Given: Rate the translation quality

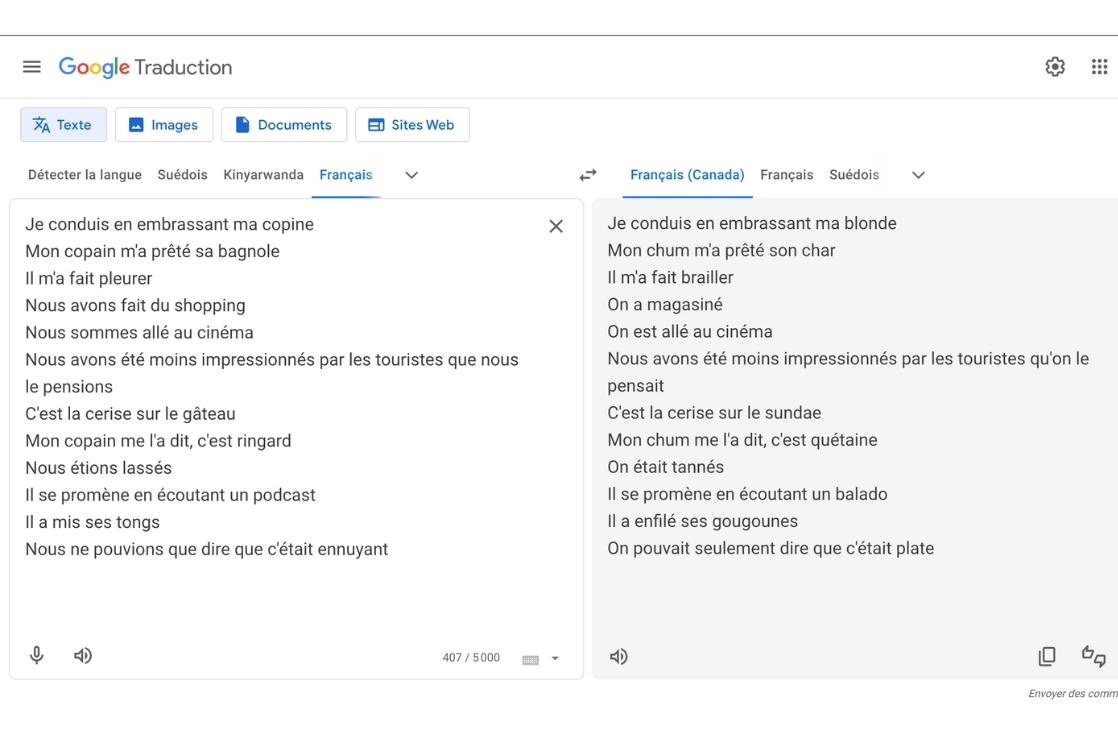Looking at the screenshot, I should coord(1091,655).
